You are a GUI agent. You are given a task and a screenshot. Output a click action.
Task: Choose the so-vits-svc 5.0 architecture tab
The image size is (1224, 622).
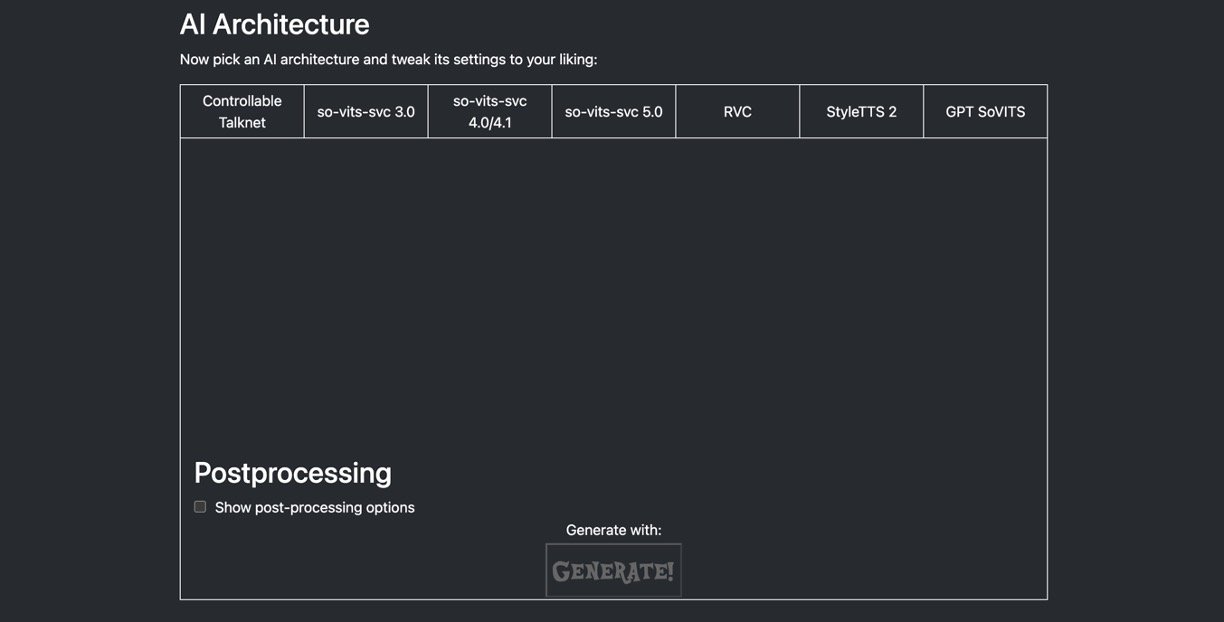(613, 111)
